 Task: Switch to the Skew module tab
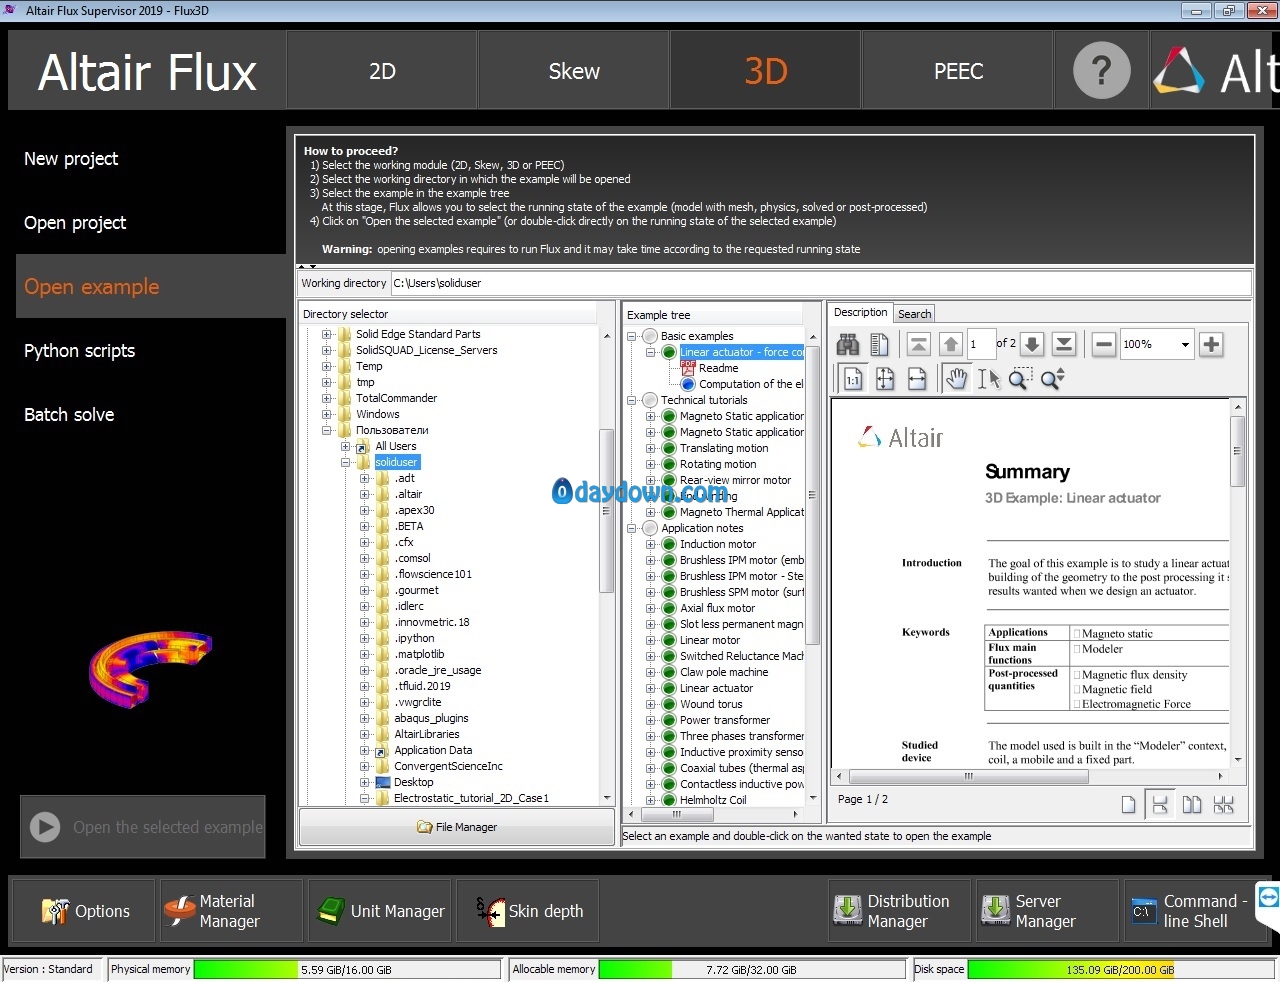coord(574,71)
